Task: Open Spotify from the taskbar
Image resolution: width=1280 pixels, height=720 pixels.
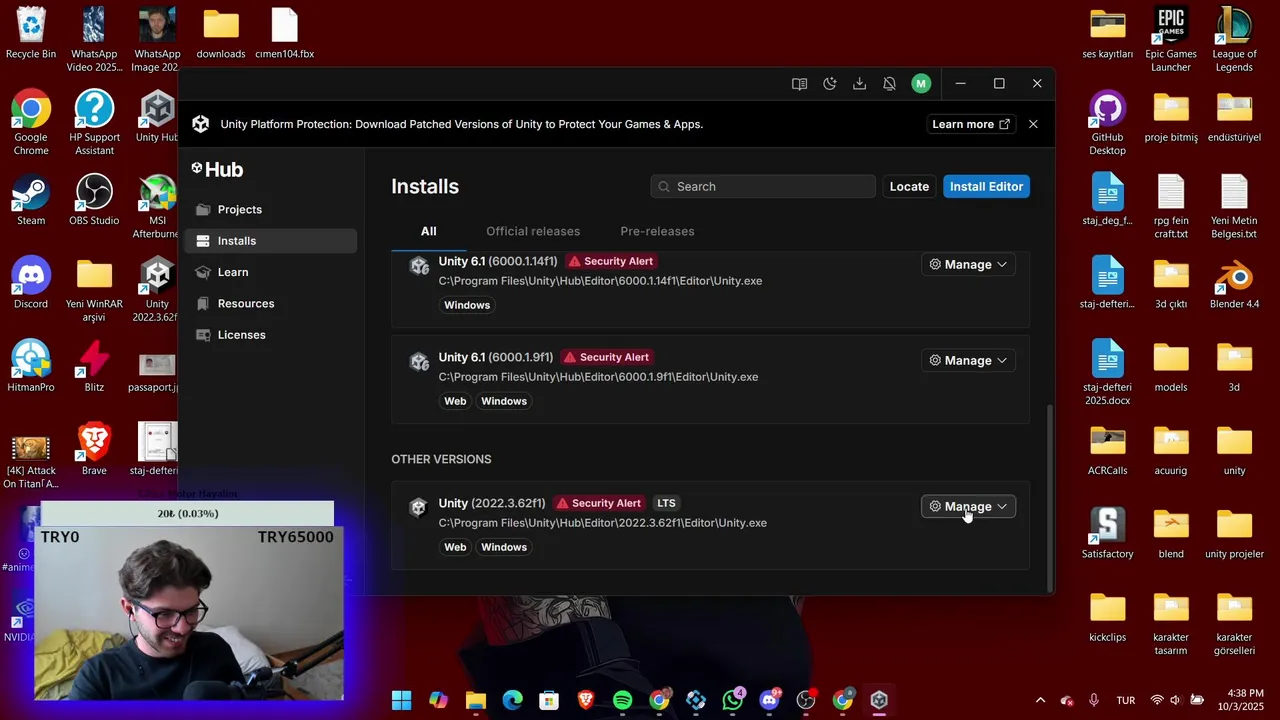Action: coord(622,700)
